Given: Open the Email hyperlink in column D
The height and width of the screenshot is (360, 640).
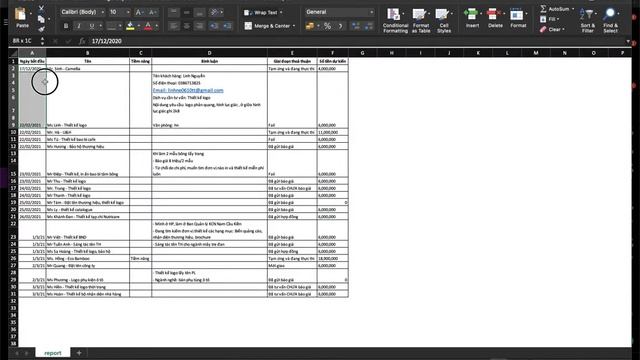Looking at the screenshot, I should pyautogui.click(x=188, y=90).
